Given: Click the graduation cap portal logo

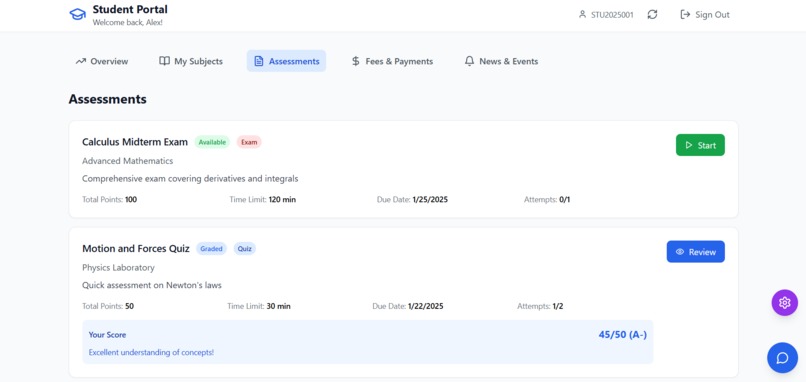Looking at the screenshot, I should [78, 14].
